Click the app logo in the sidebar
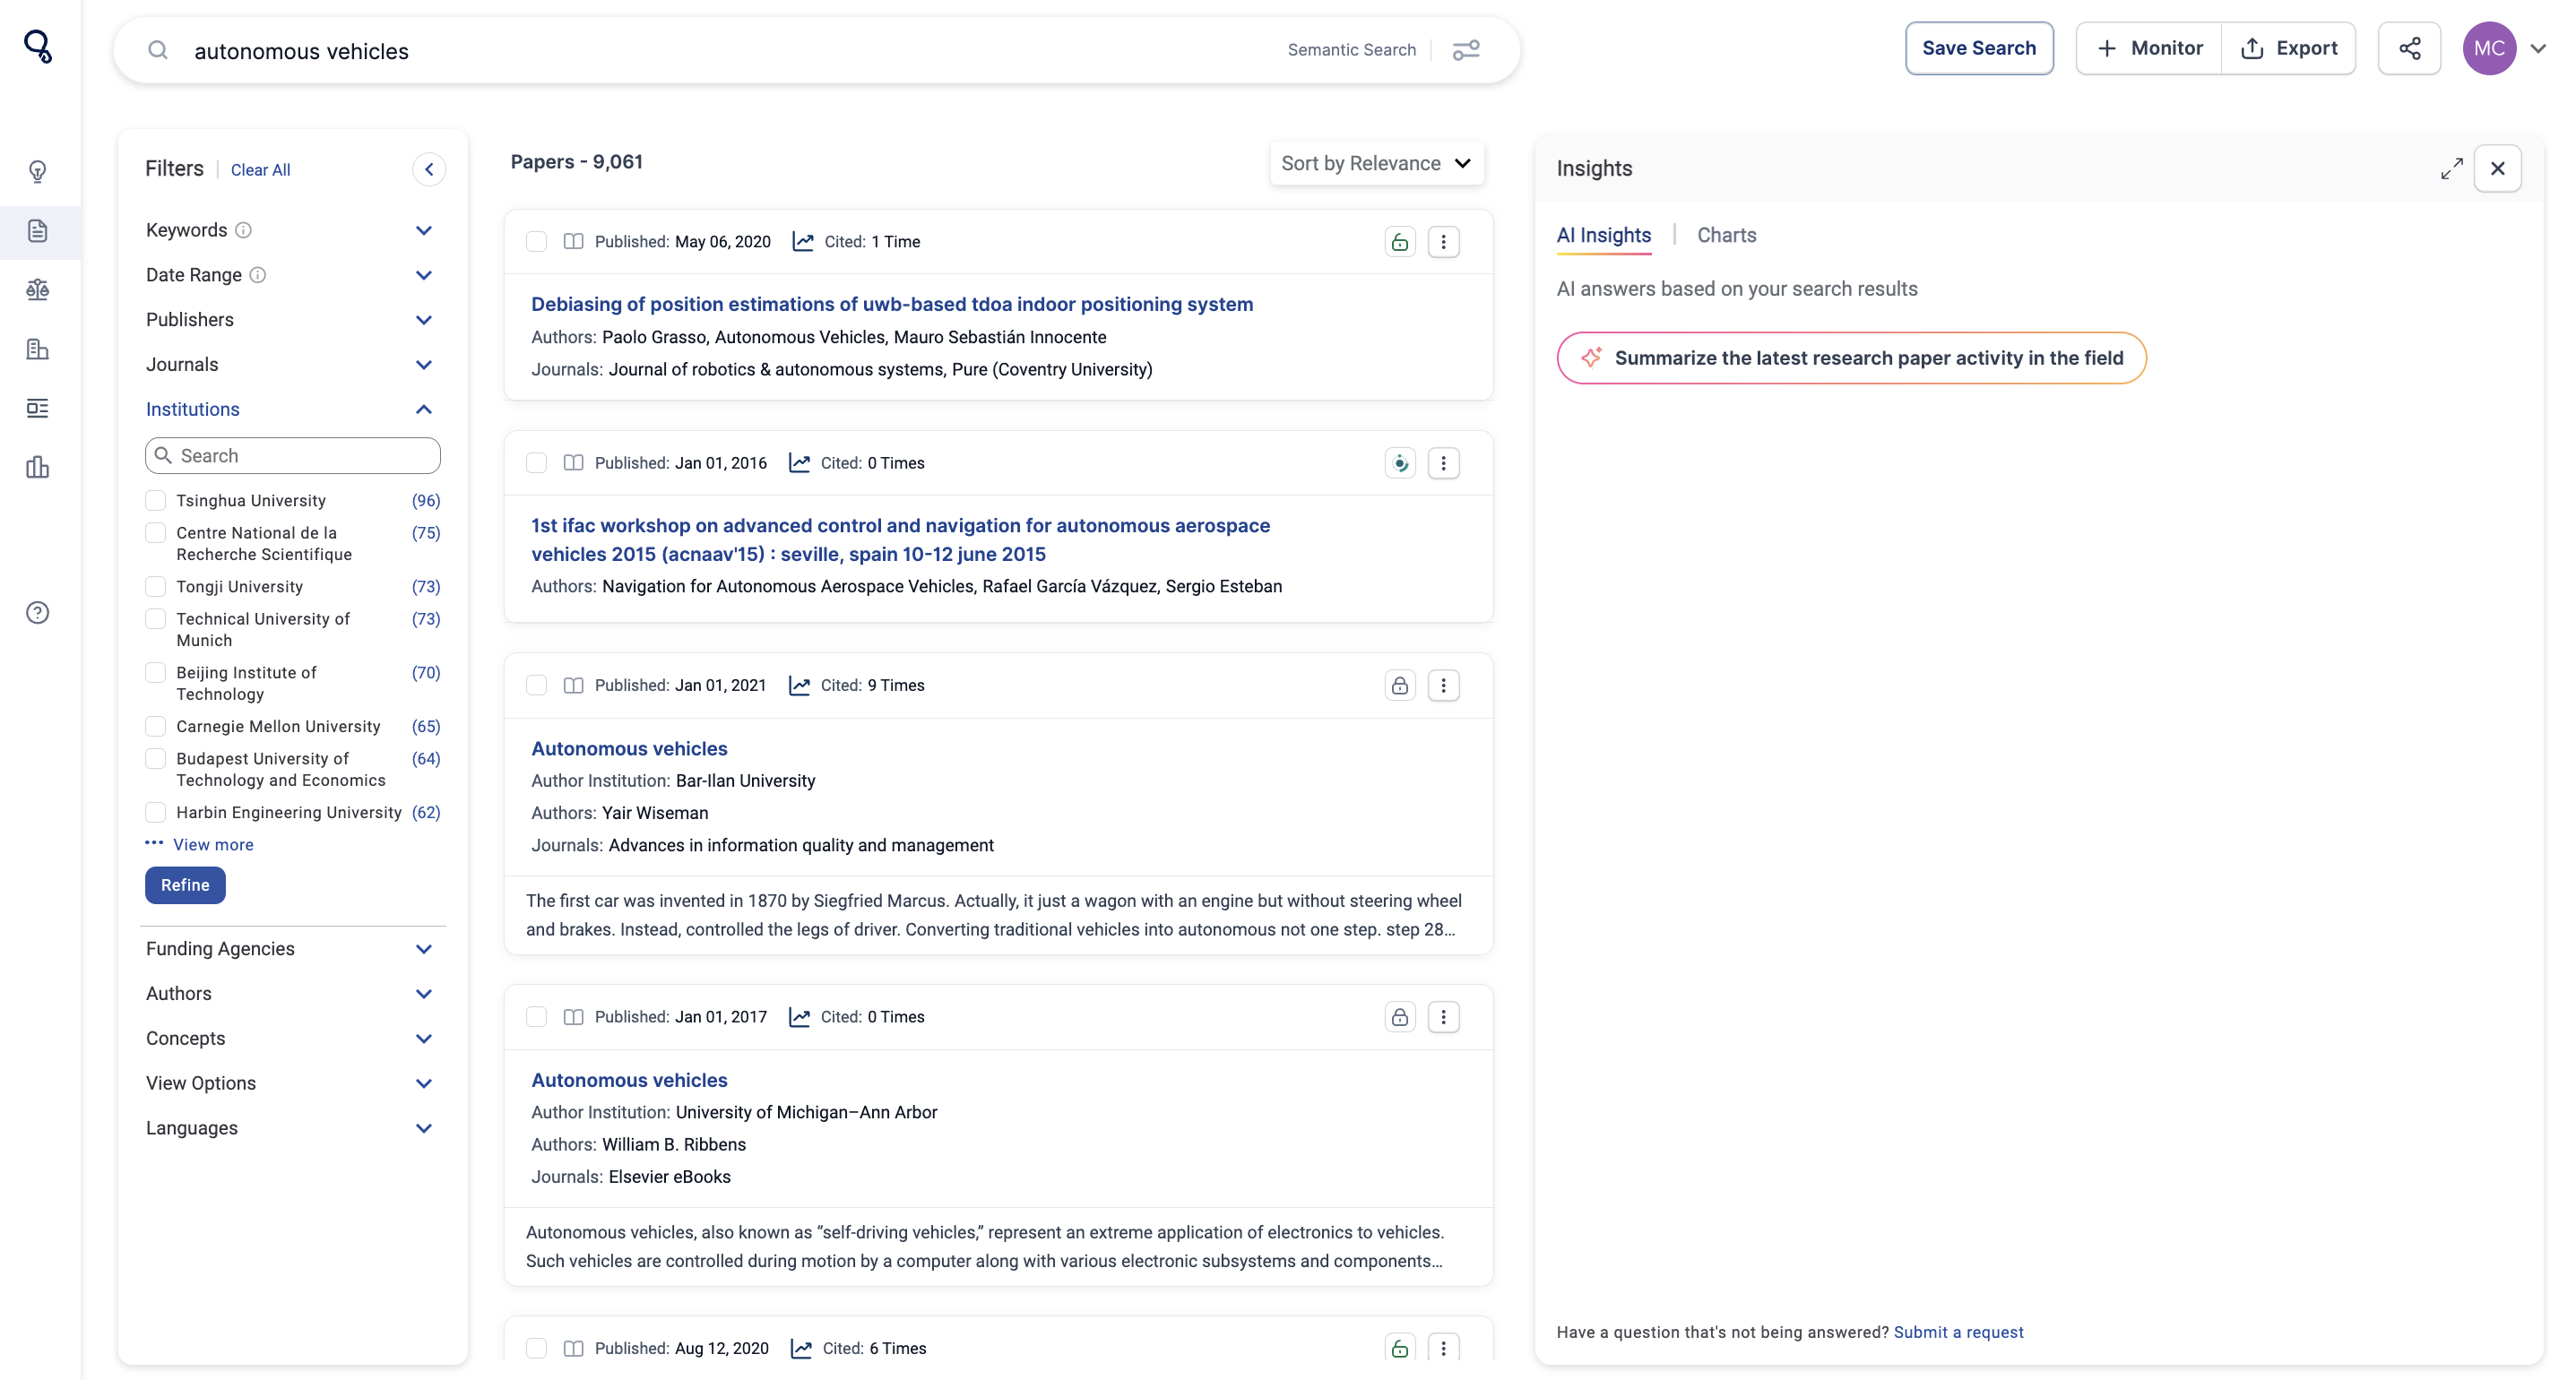The image size is (2576, 1380). tap(38, 47)
